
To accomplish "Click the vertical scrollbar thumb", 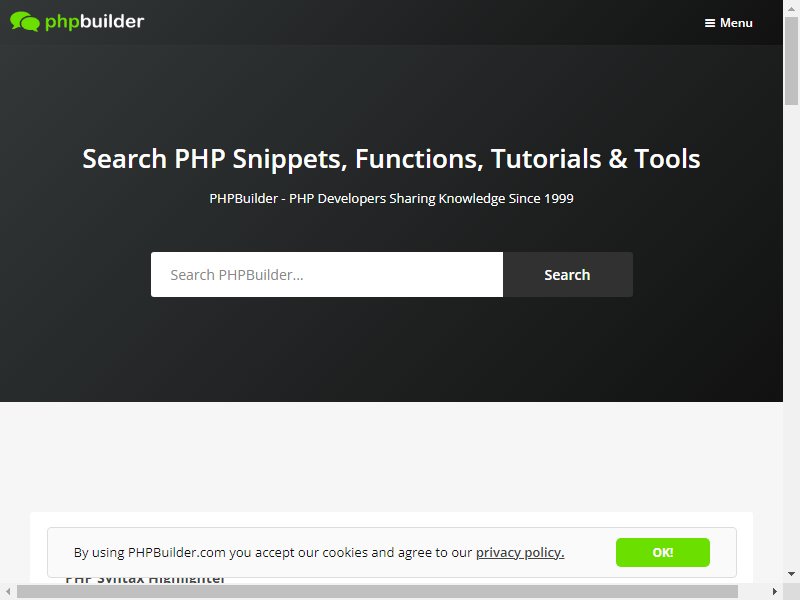I will click(x=791, y=61).
